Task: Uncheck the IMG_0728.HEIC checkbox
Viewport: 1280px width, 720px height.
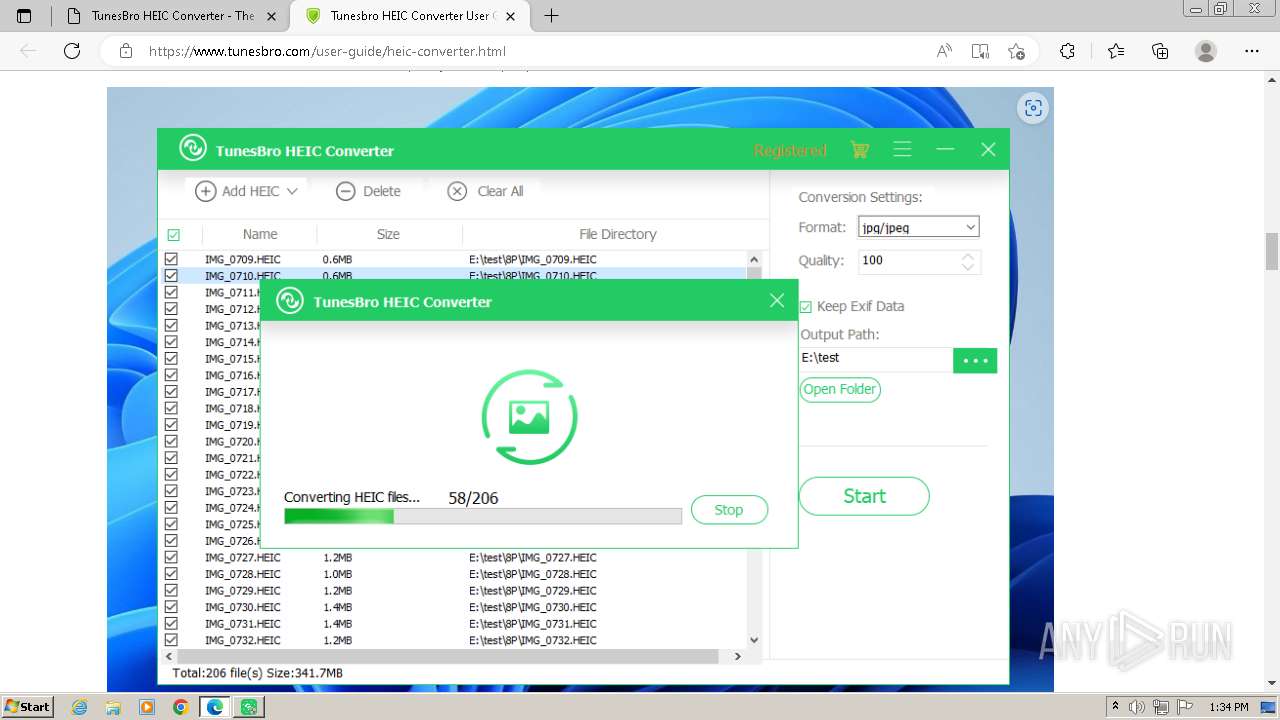Action: [171, 574]
